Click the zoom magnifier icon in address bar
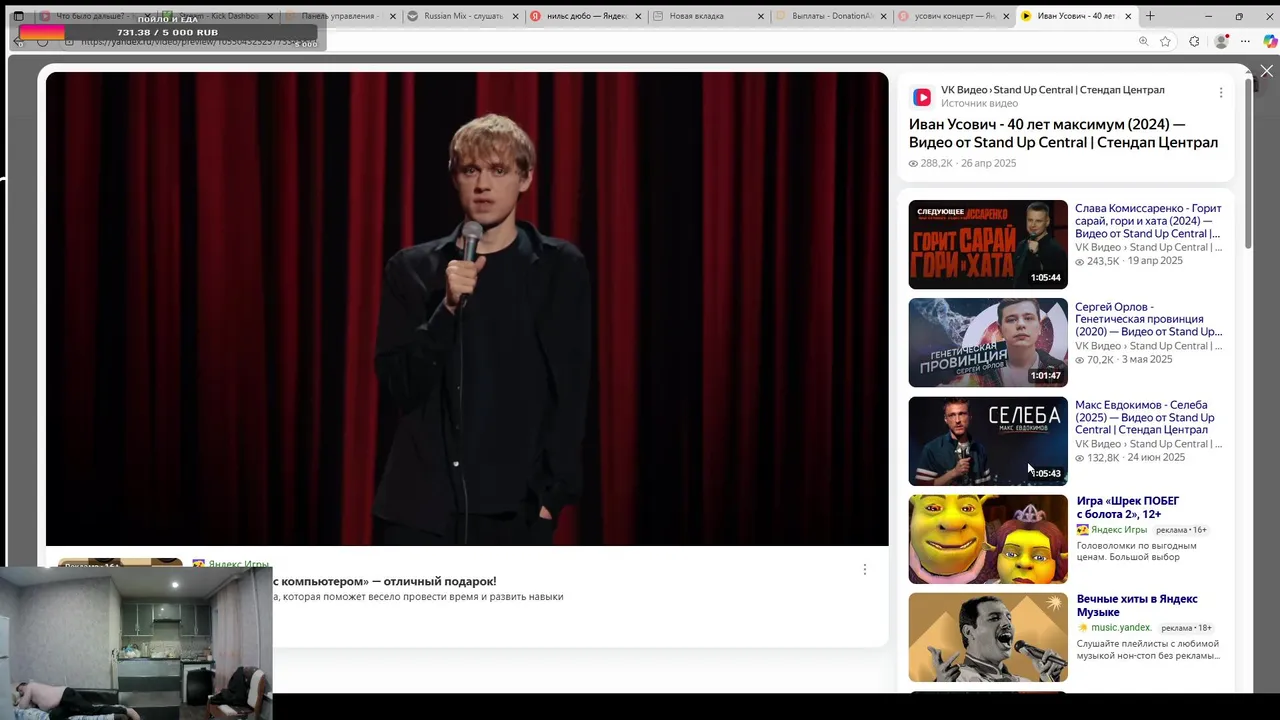This screenshot has width=1280, height=720. click(x=1143, y=42)
